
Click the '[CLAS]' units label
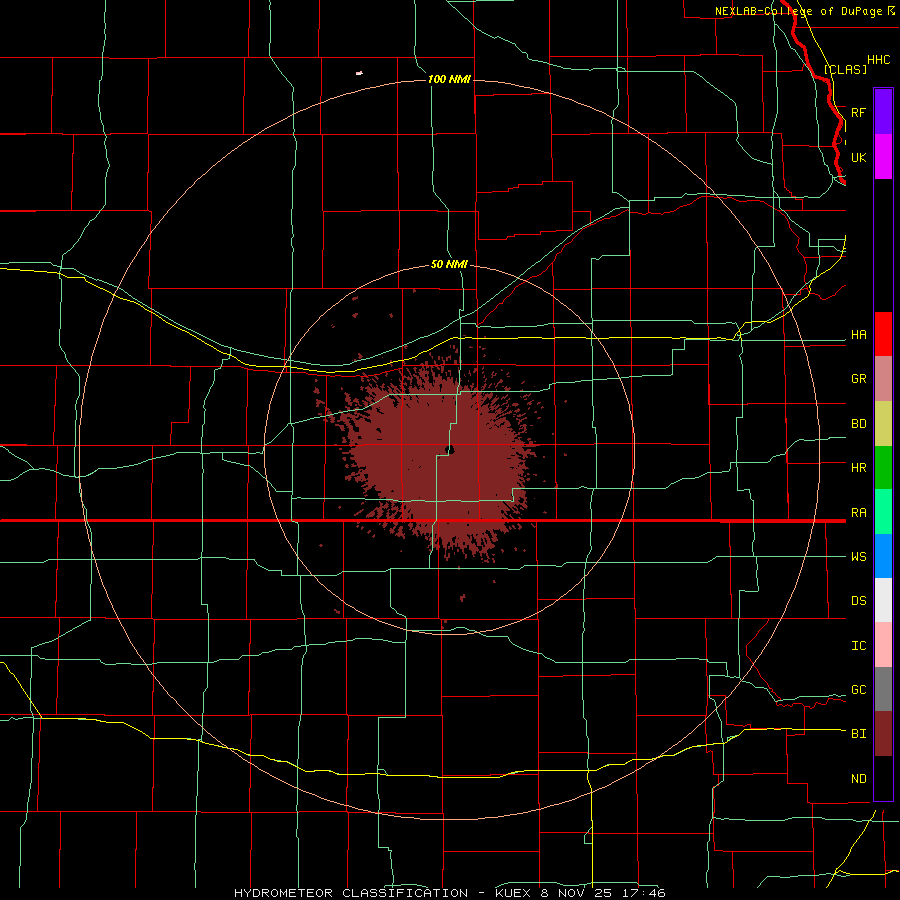pyautogui.click(x=845, y=69)
